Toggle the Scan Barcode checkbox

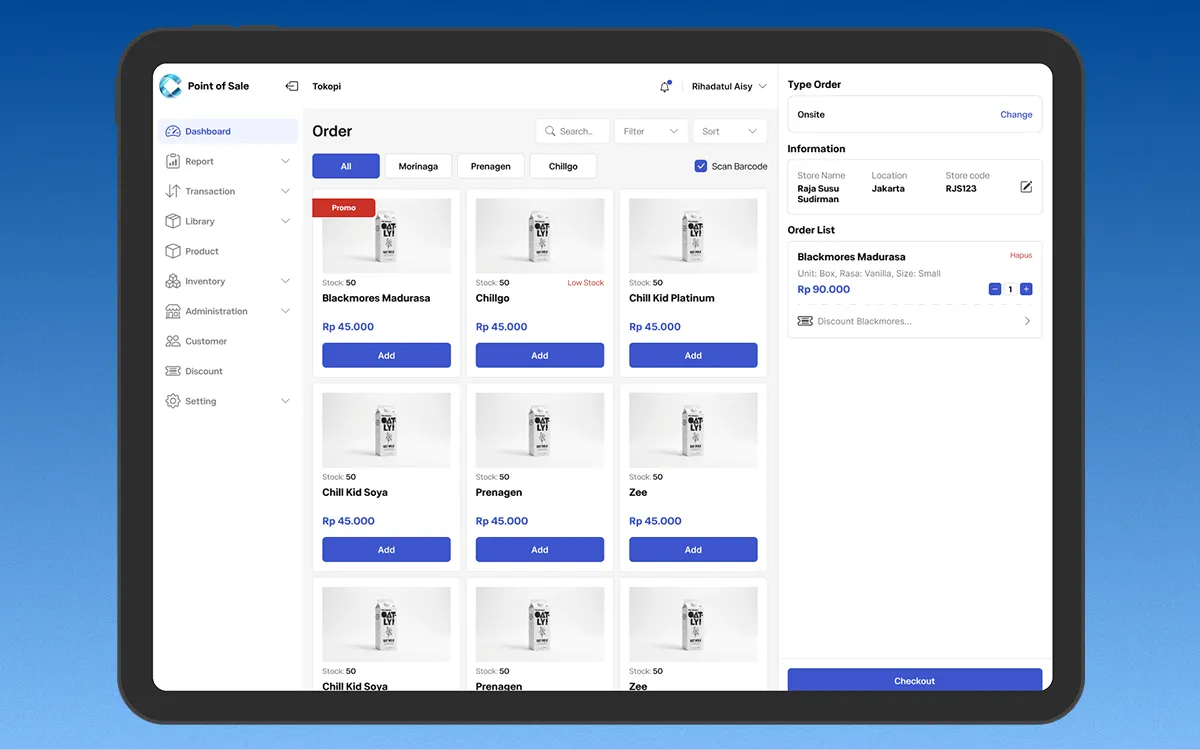701,166
